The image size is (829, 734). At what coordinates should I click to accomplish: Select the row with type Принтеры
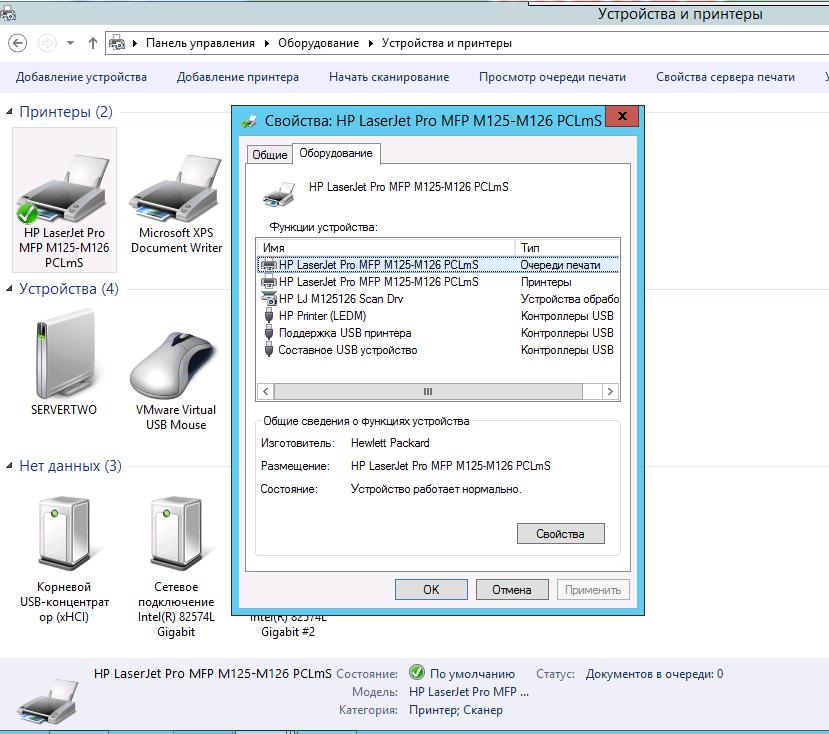pos(438,282)
